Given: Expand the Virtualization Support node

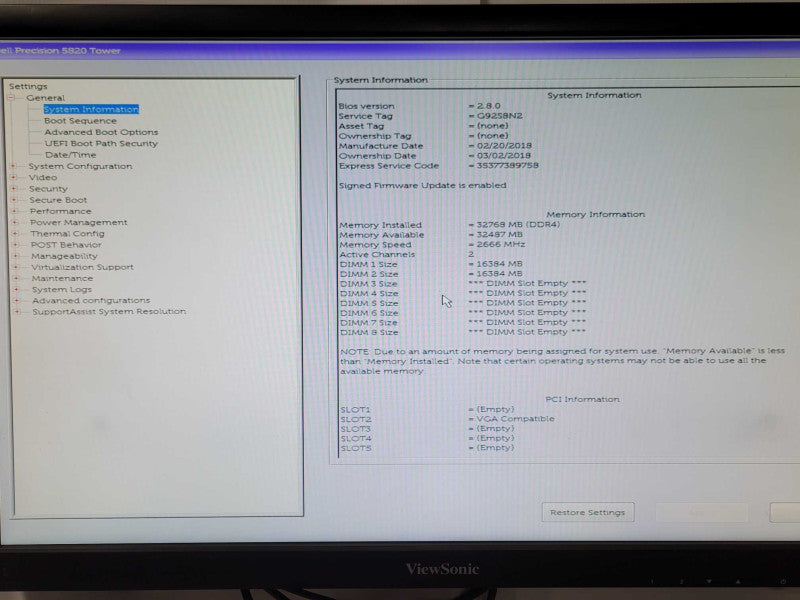Looking at the screenshot, I should pyautogui.click(x=16, y=267).
